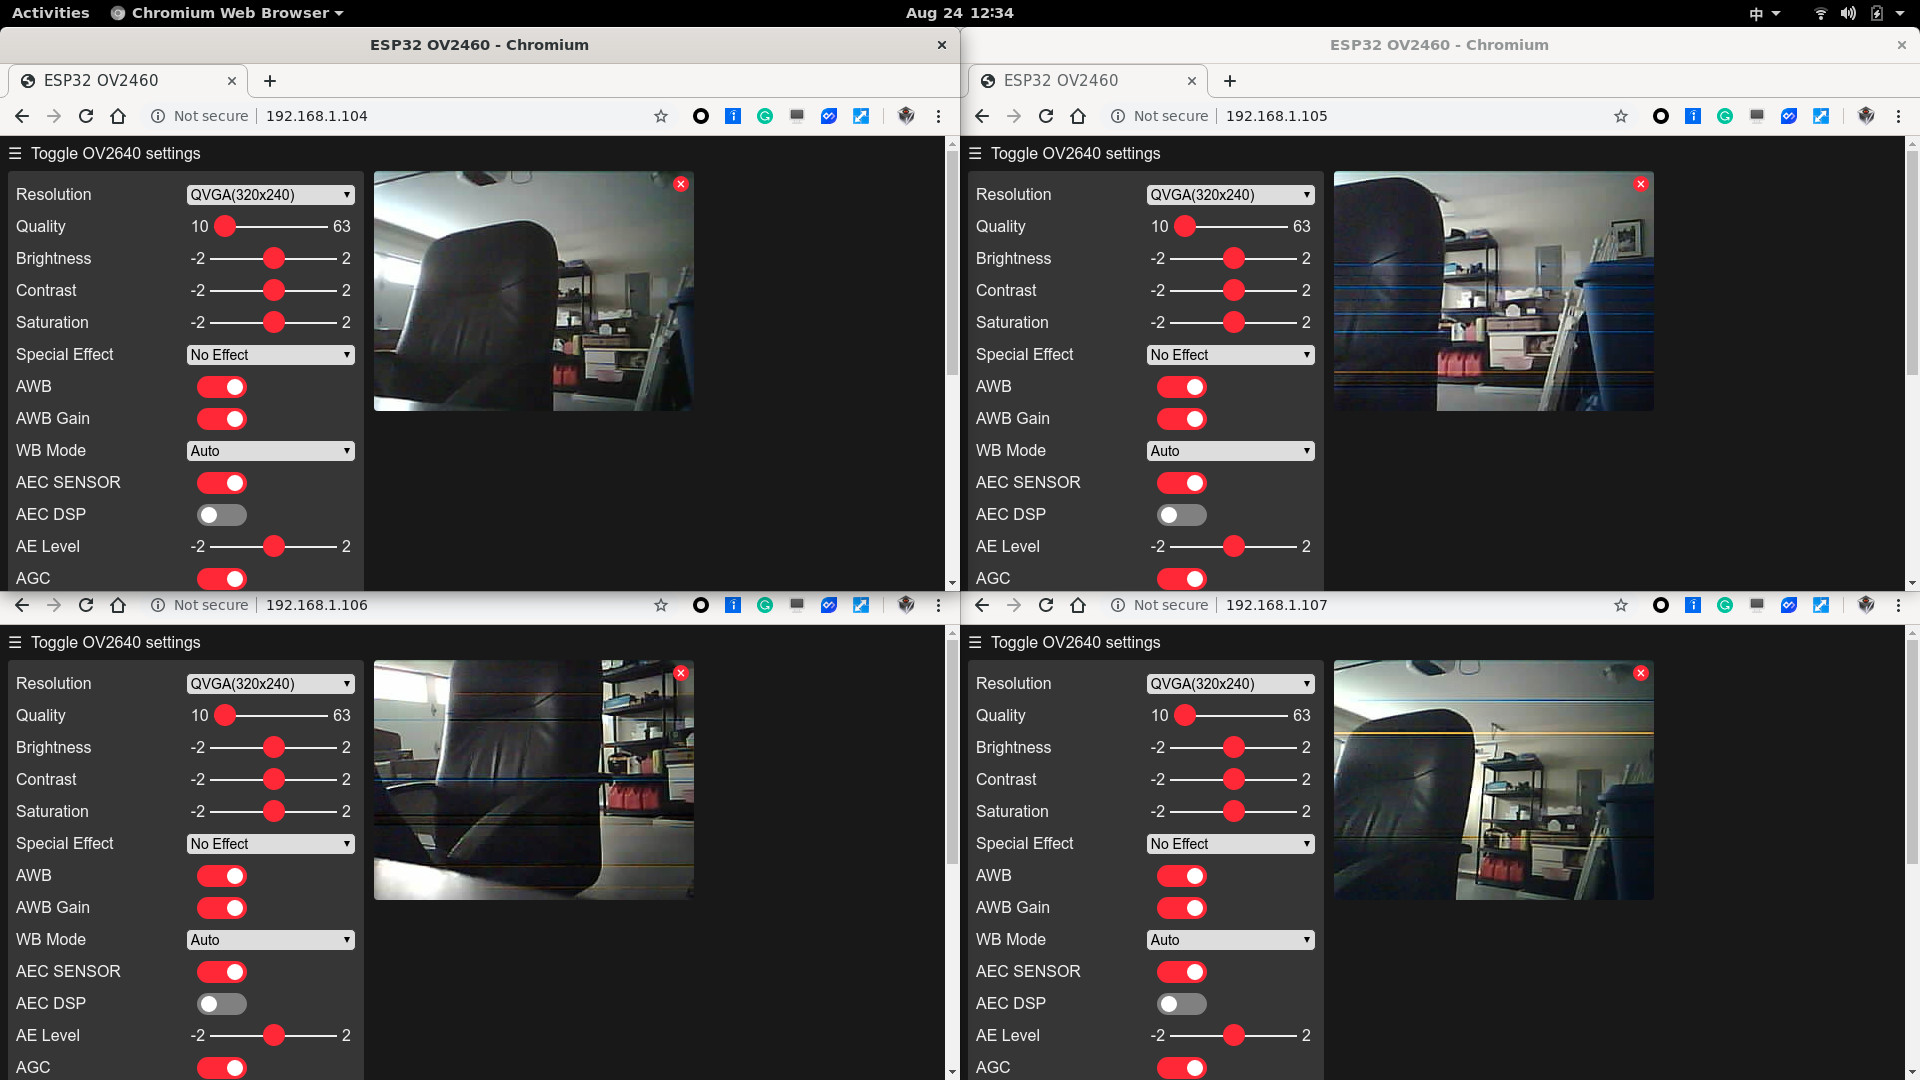This screenshot has height=1080, width=1920.
Task: Enable AEC DSP toggle on 192.168.1.104
Action: [x=222, y=515]
